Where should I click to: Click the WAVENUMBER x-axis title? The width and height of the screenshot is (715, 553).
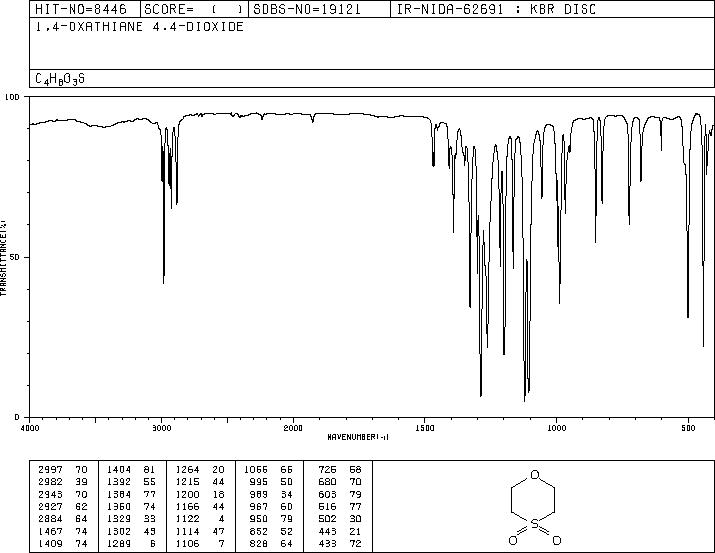[x=358, y=437]
